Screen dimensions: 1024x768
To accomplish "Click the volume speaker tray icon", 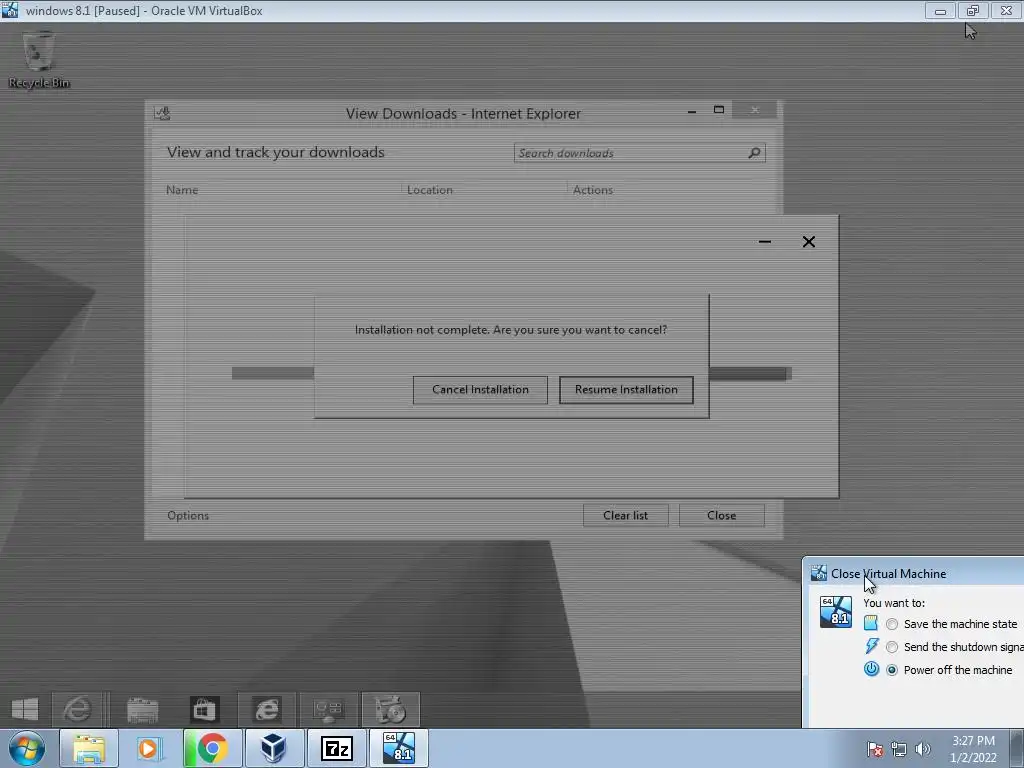I will 923,749.
